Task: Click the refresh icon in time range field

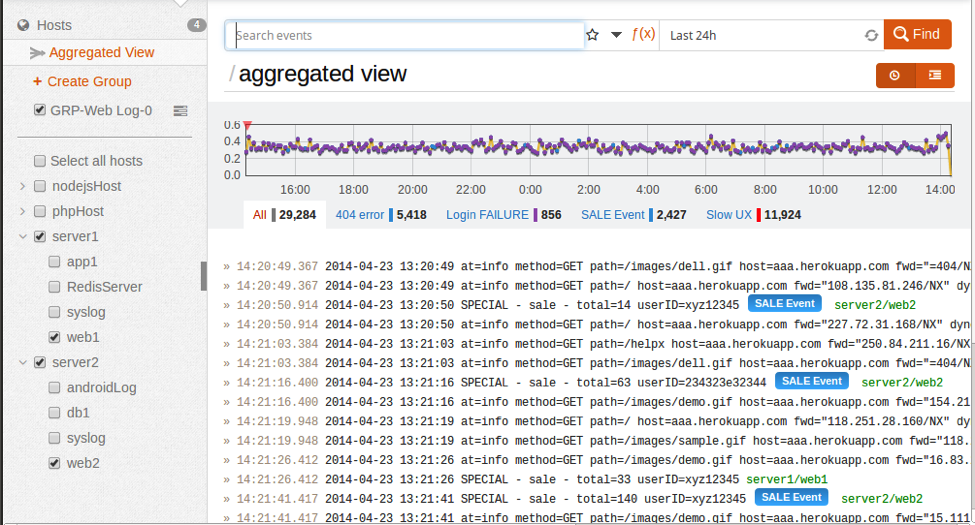Action: point(871,35)
